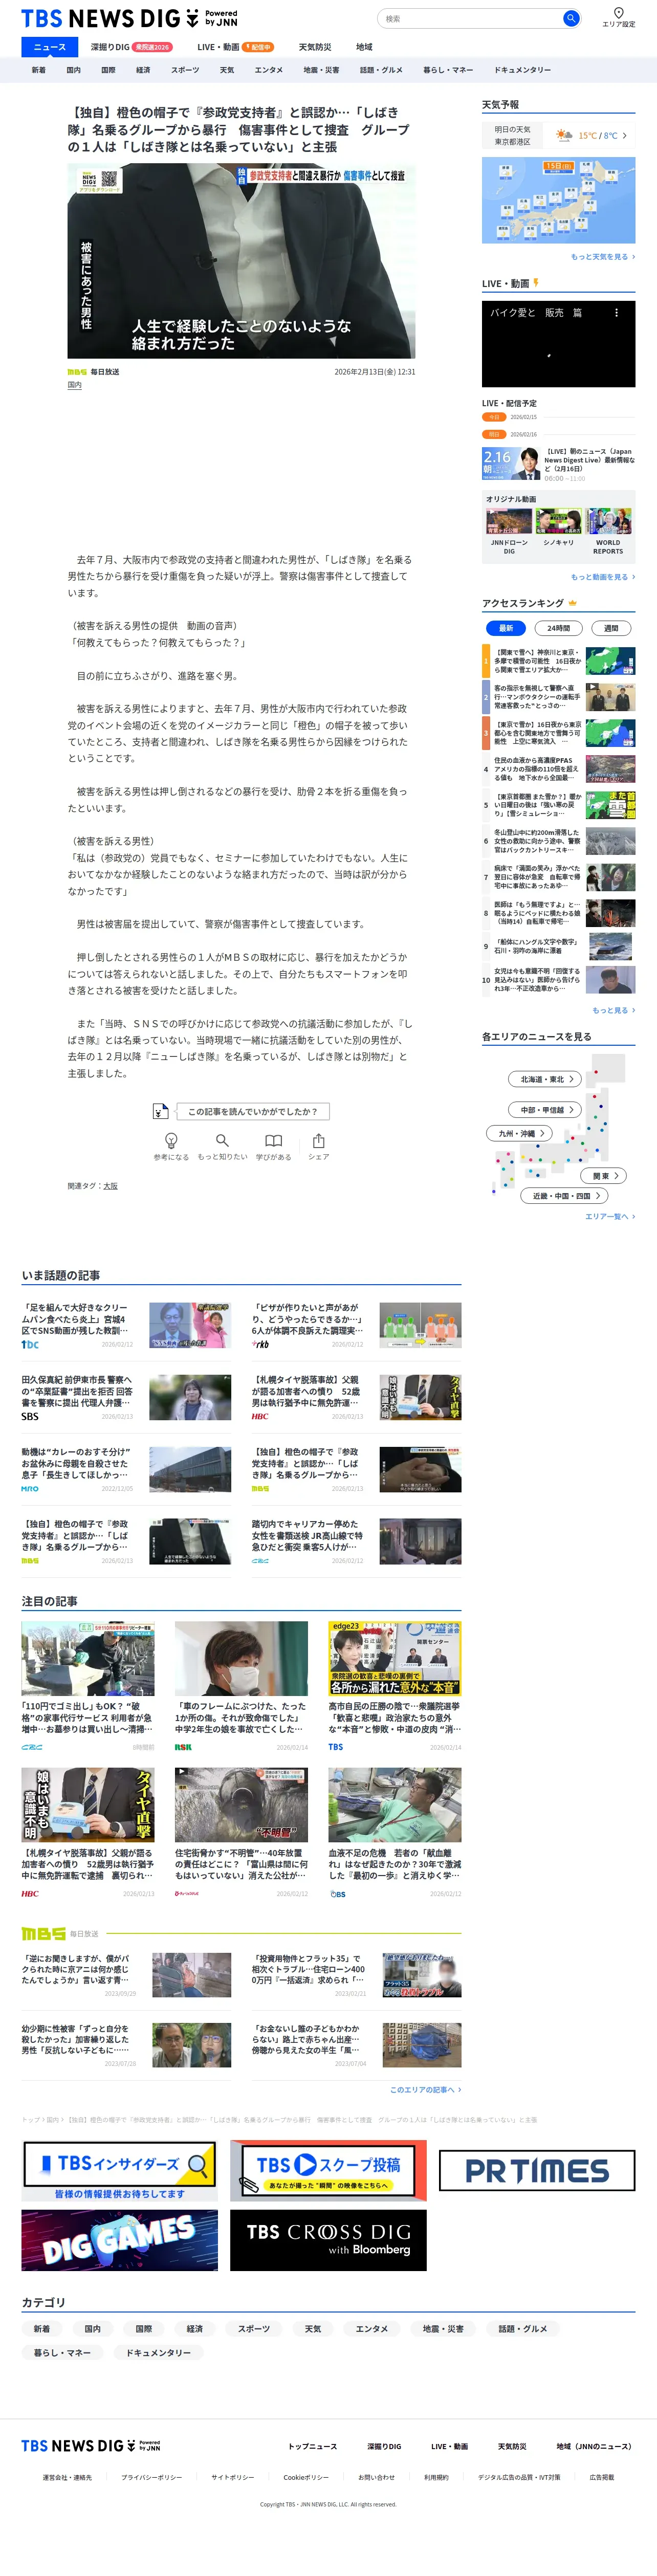
Task: Open the 血液不足の危機 featured article
Action: (x=395, y=1833)
